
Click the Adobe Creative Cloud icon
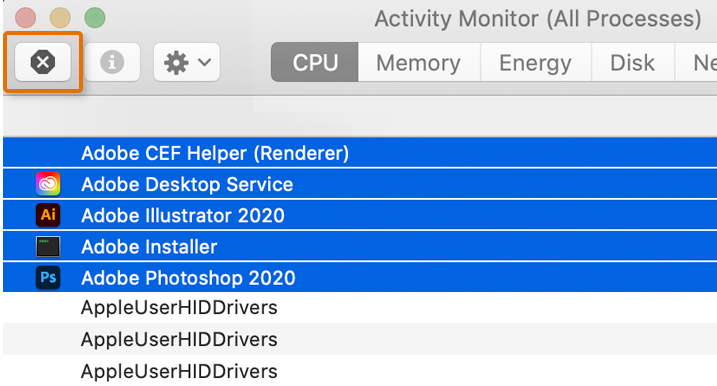[x=48, y=184]
